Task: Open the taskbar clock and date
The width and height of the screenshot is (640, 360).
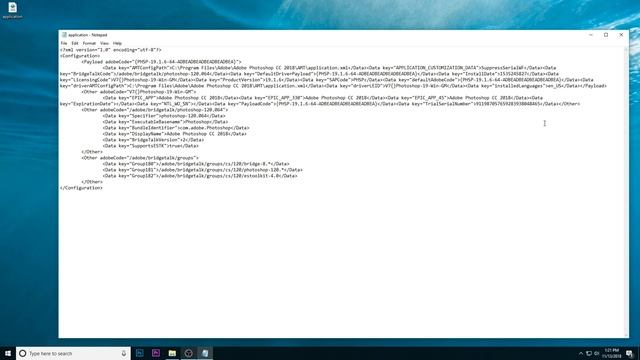Action: pyautogui.click(x=611, y=353)
